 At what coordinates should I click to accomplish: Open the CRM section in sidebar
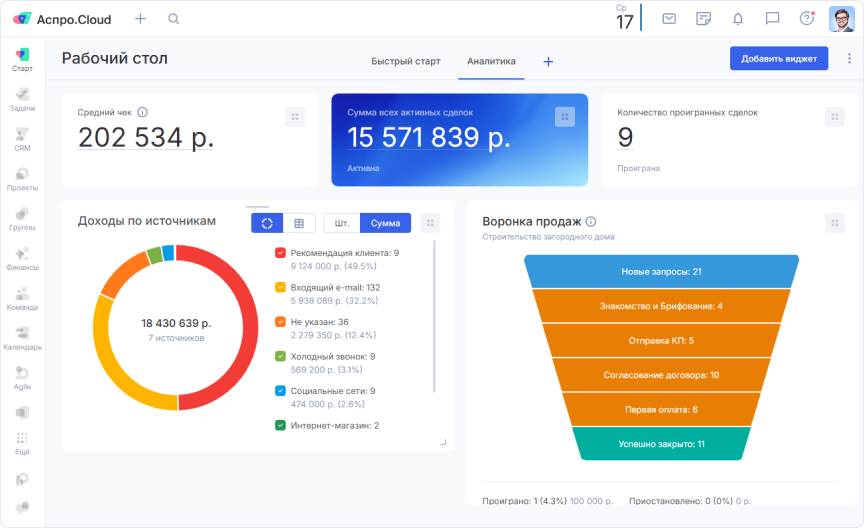click(22, 138)
